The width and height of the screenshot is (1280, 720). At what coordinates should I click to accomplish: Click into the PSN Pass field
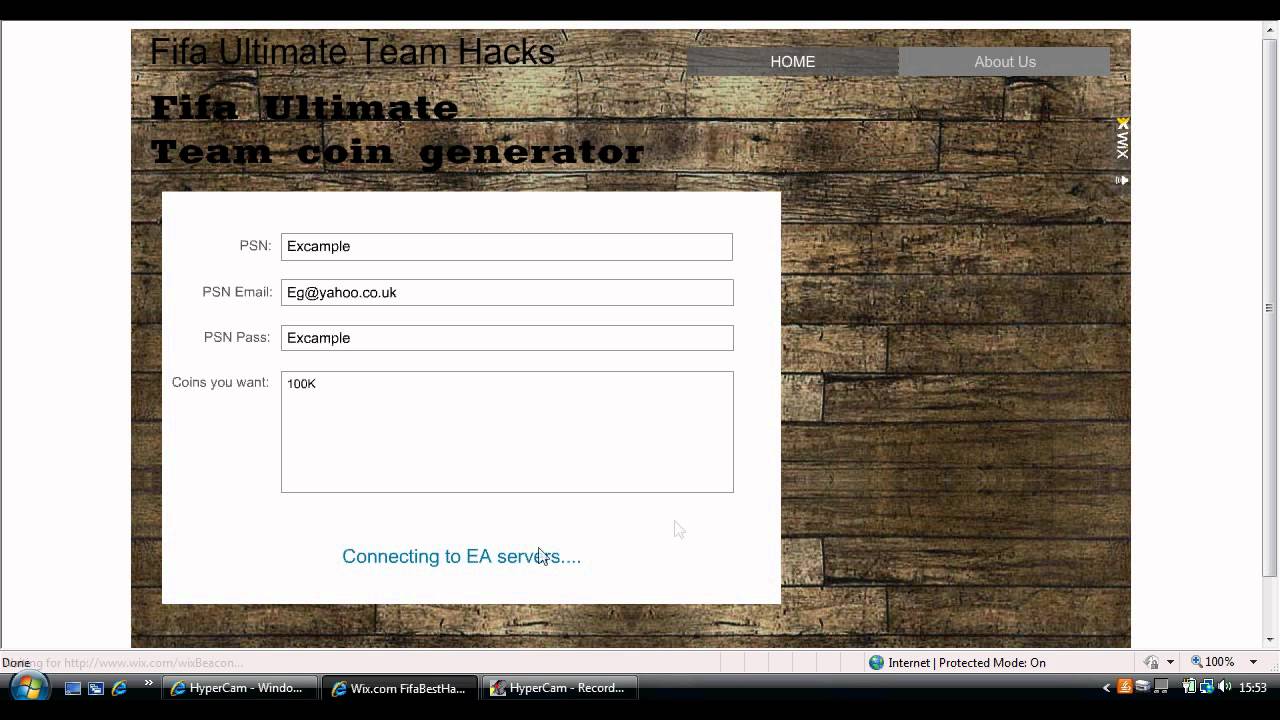507,338
